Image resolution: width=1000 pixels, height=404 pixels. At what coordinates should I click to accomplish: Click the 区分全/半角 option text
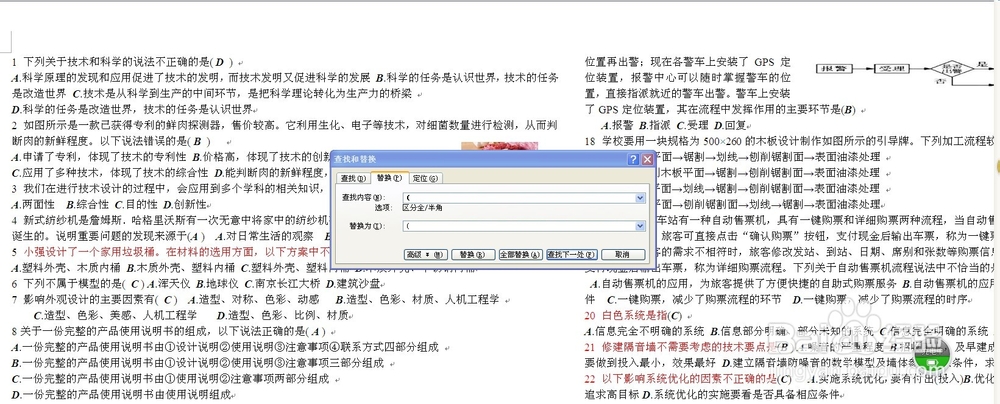coord(424,207)
